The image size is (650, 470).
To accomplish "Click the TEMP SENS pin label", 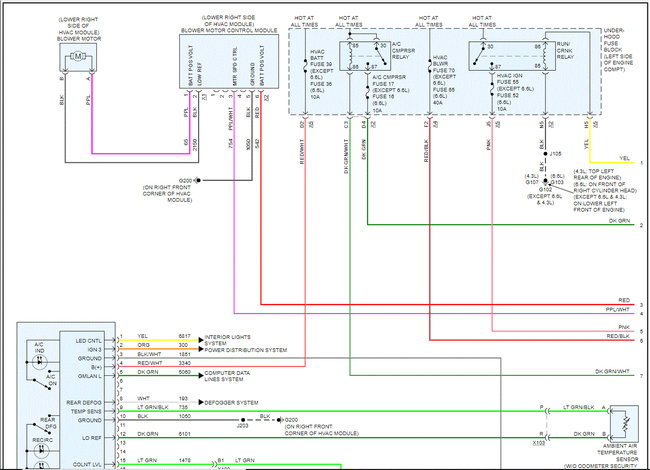I will (86, 411).
